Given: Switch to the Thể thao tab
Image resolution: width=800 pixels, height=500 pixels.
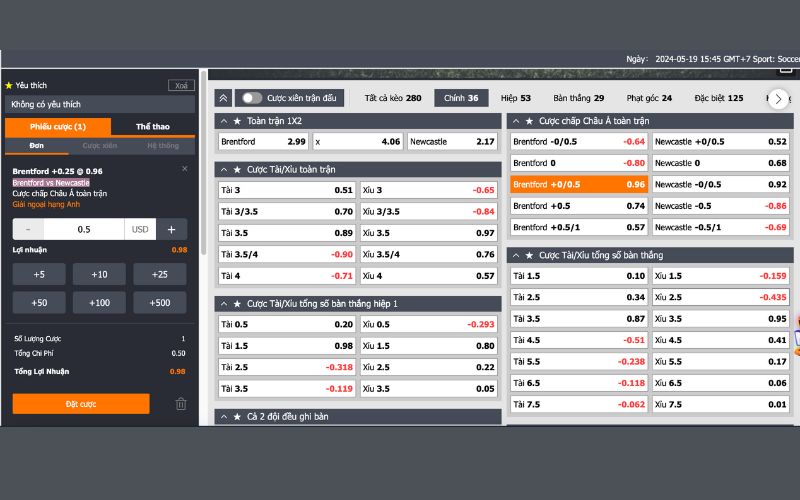Looking at the screenshot, I should point(152,127).
